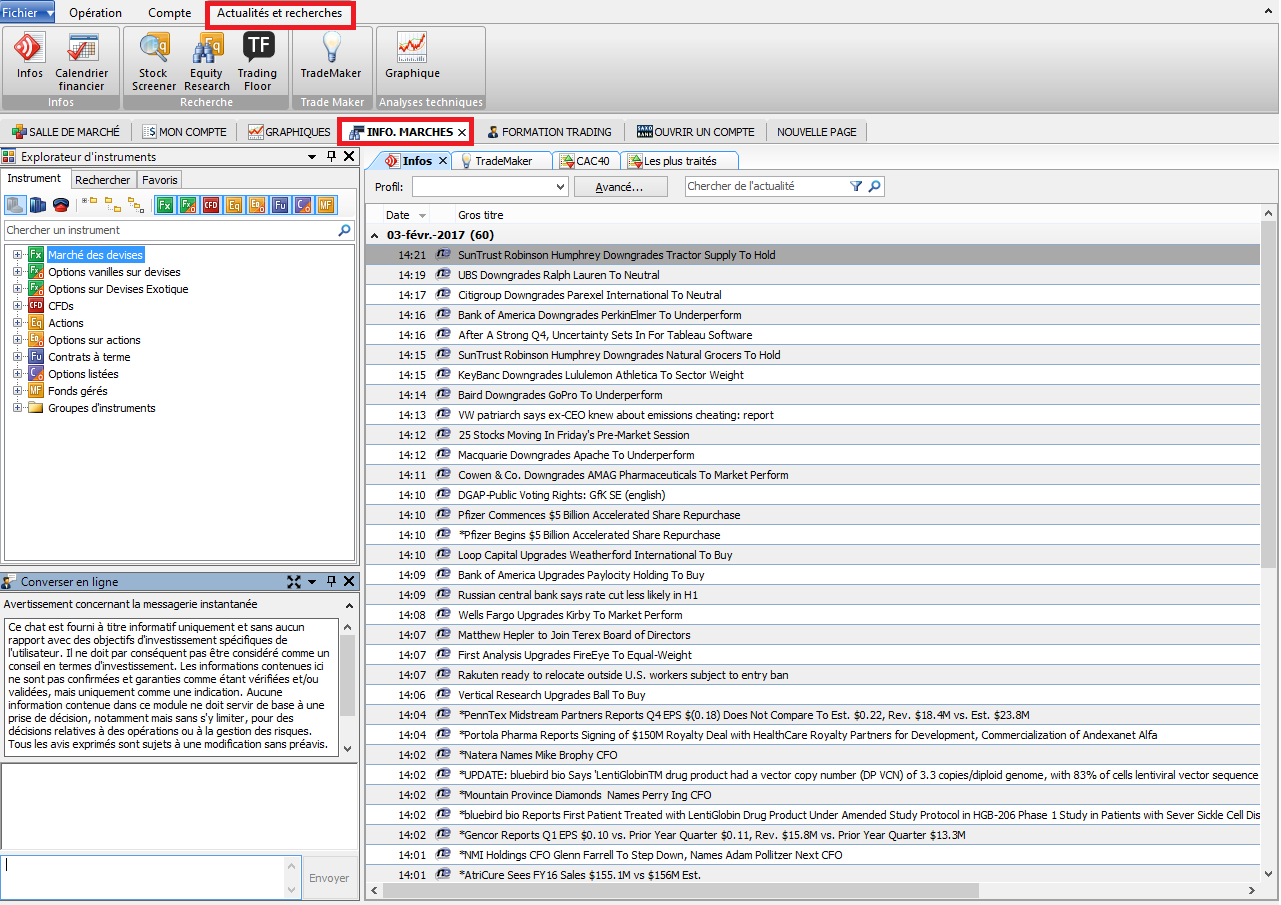Click the two-level folder tree icon
The image size is (1281, 905).
113,205
